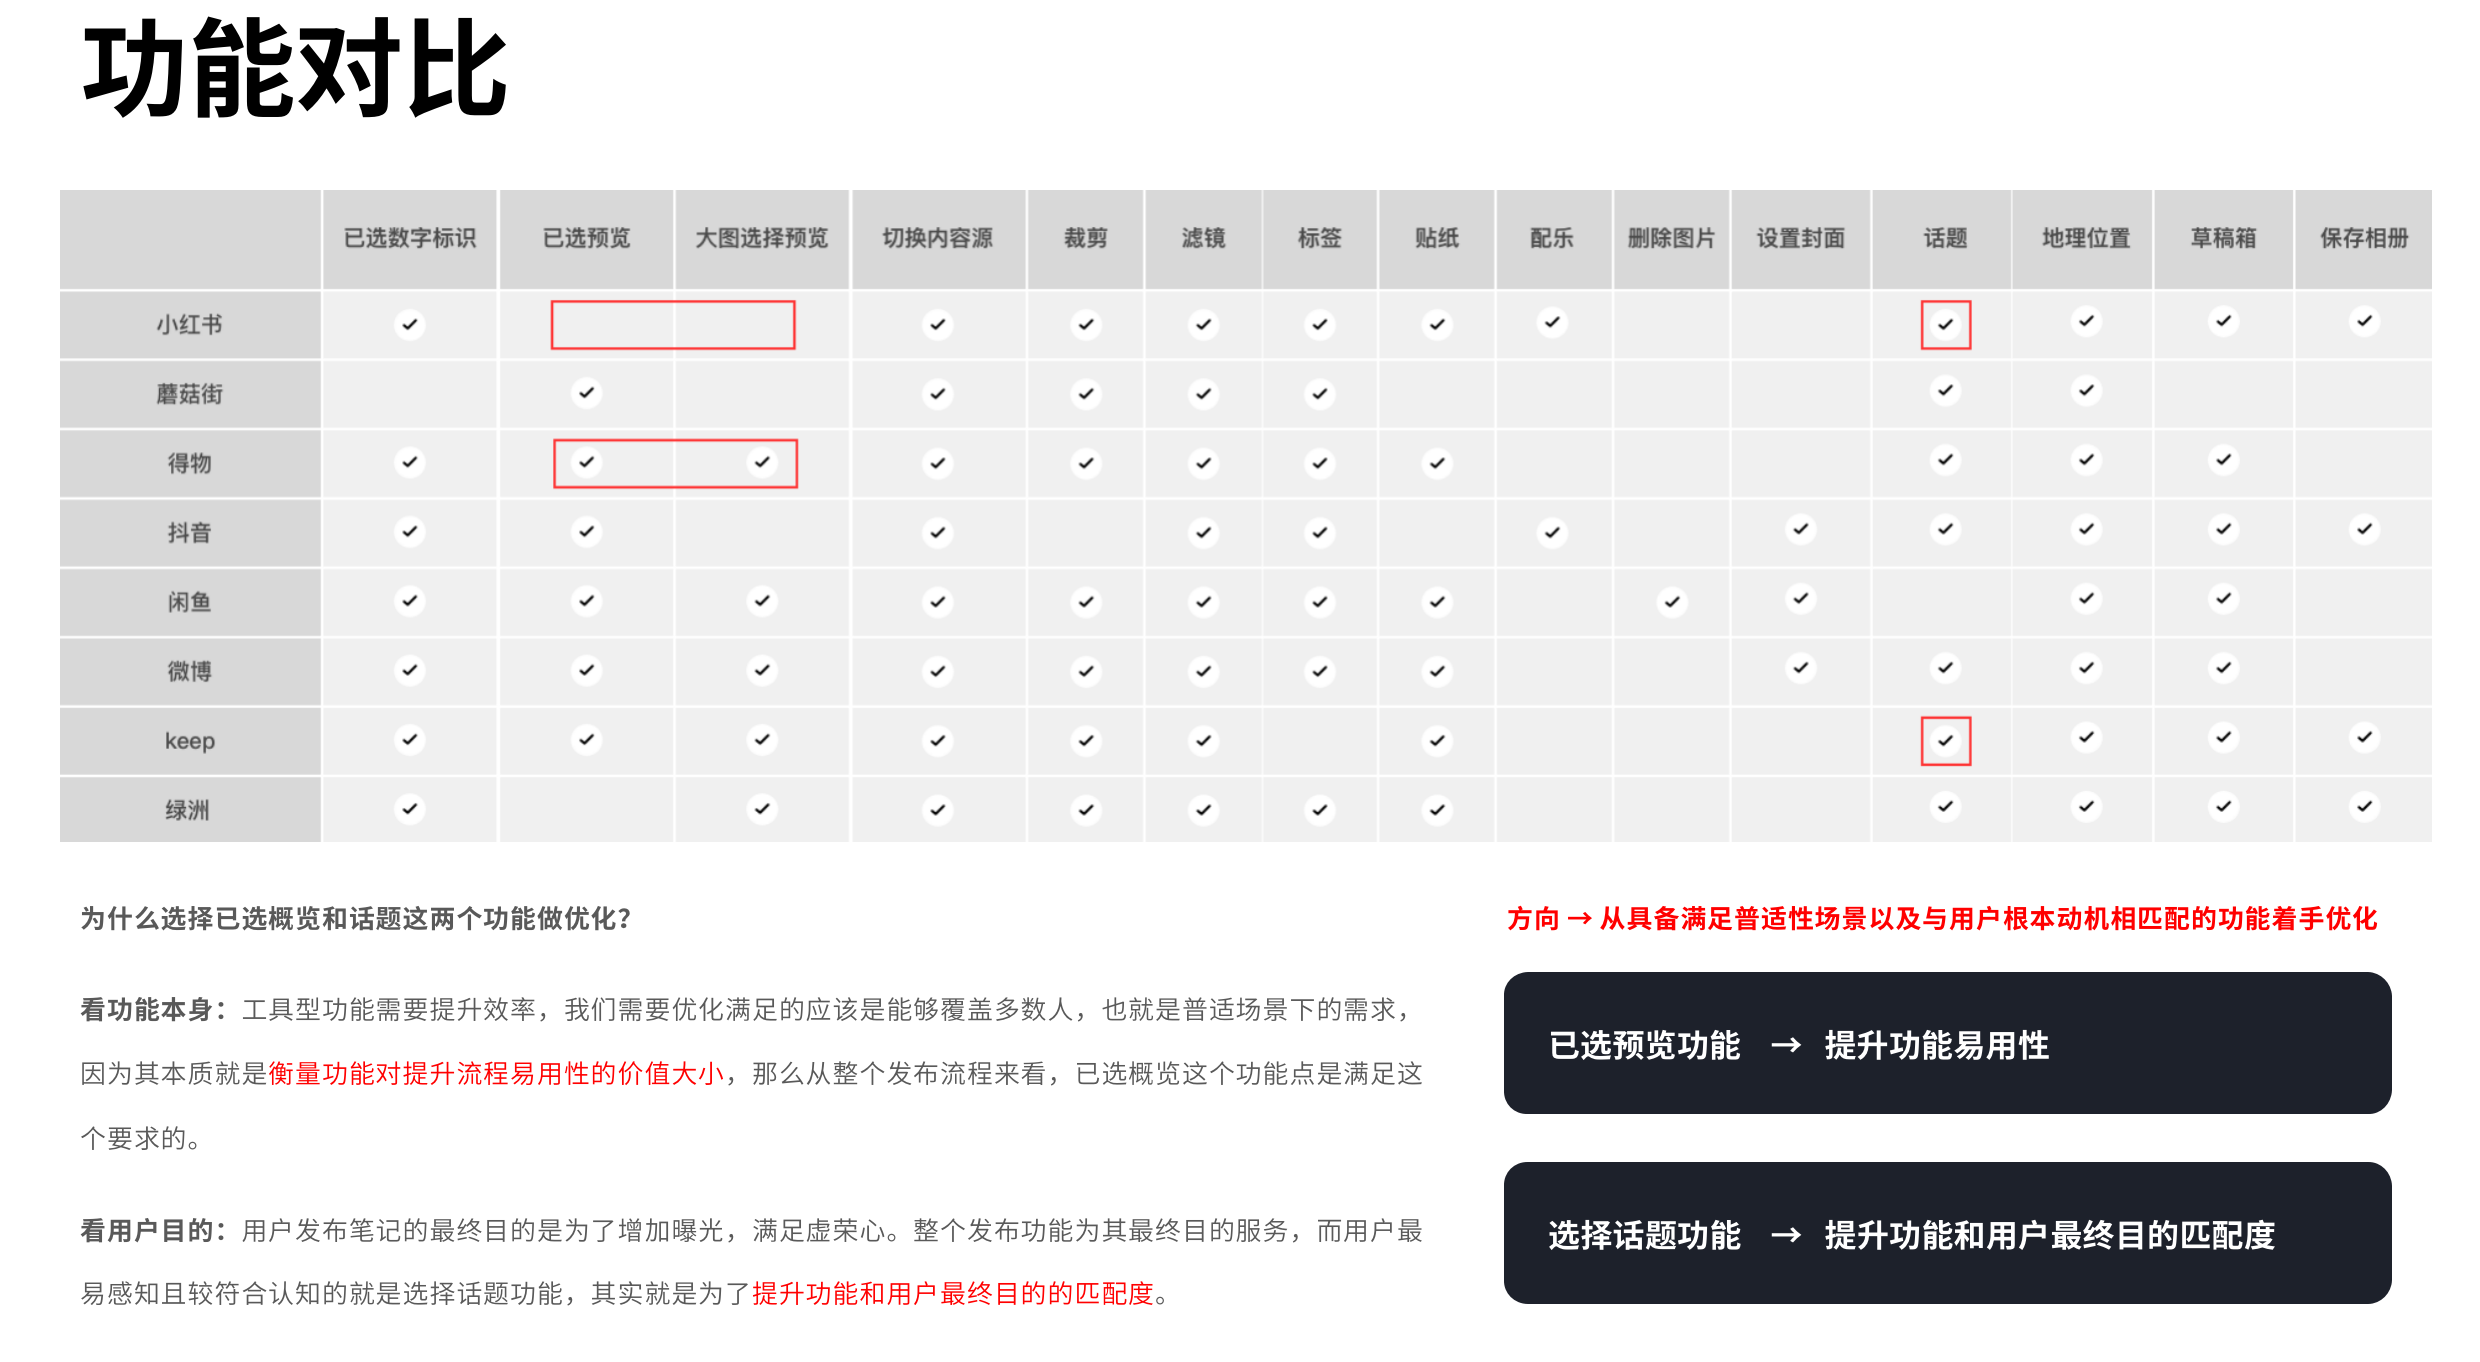Viewport: 2480px width, 1362px height.
Task: Click the 小红书 话题 checkmark in red box
Action: [x=1945, y=325]
